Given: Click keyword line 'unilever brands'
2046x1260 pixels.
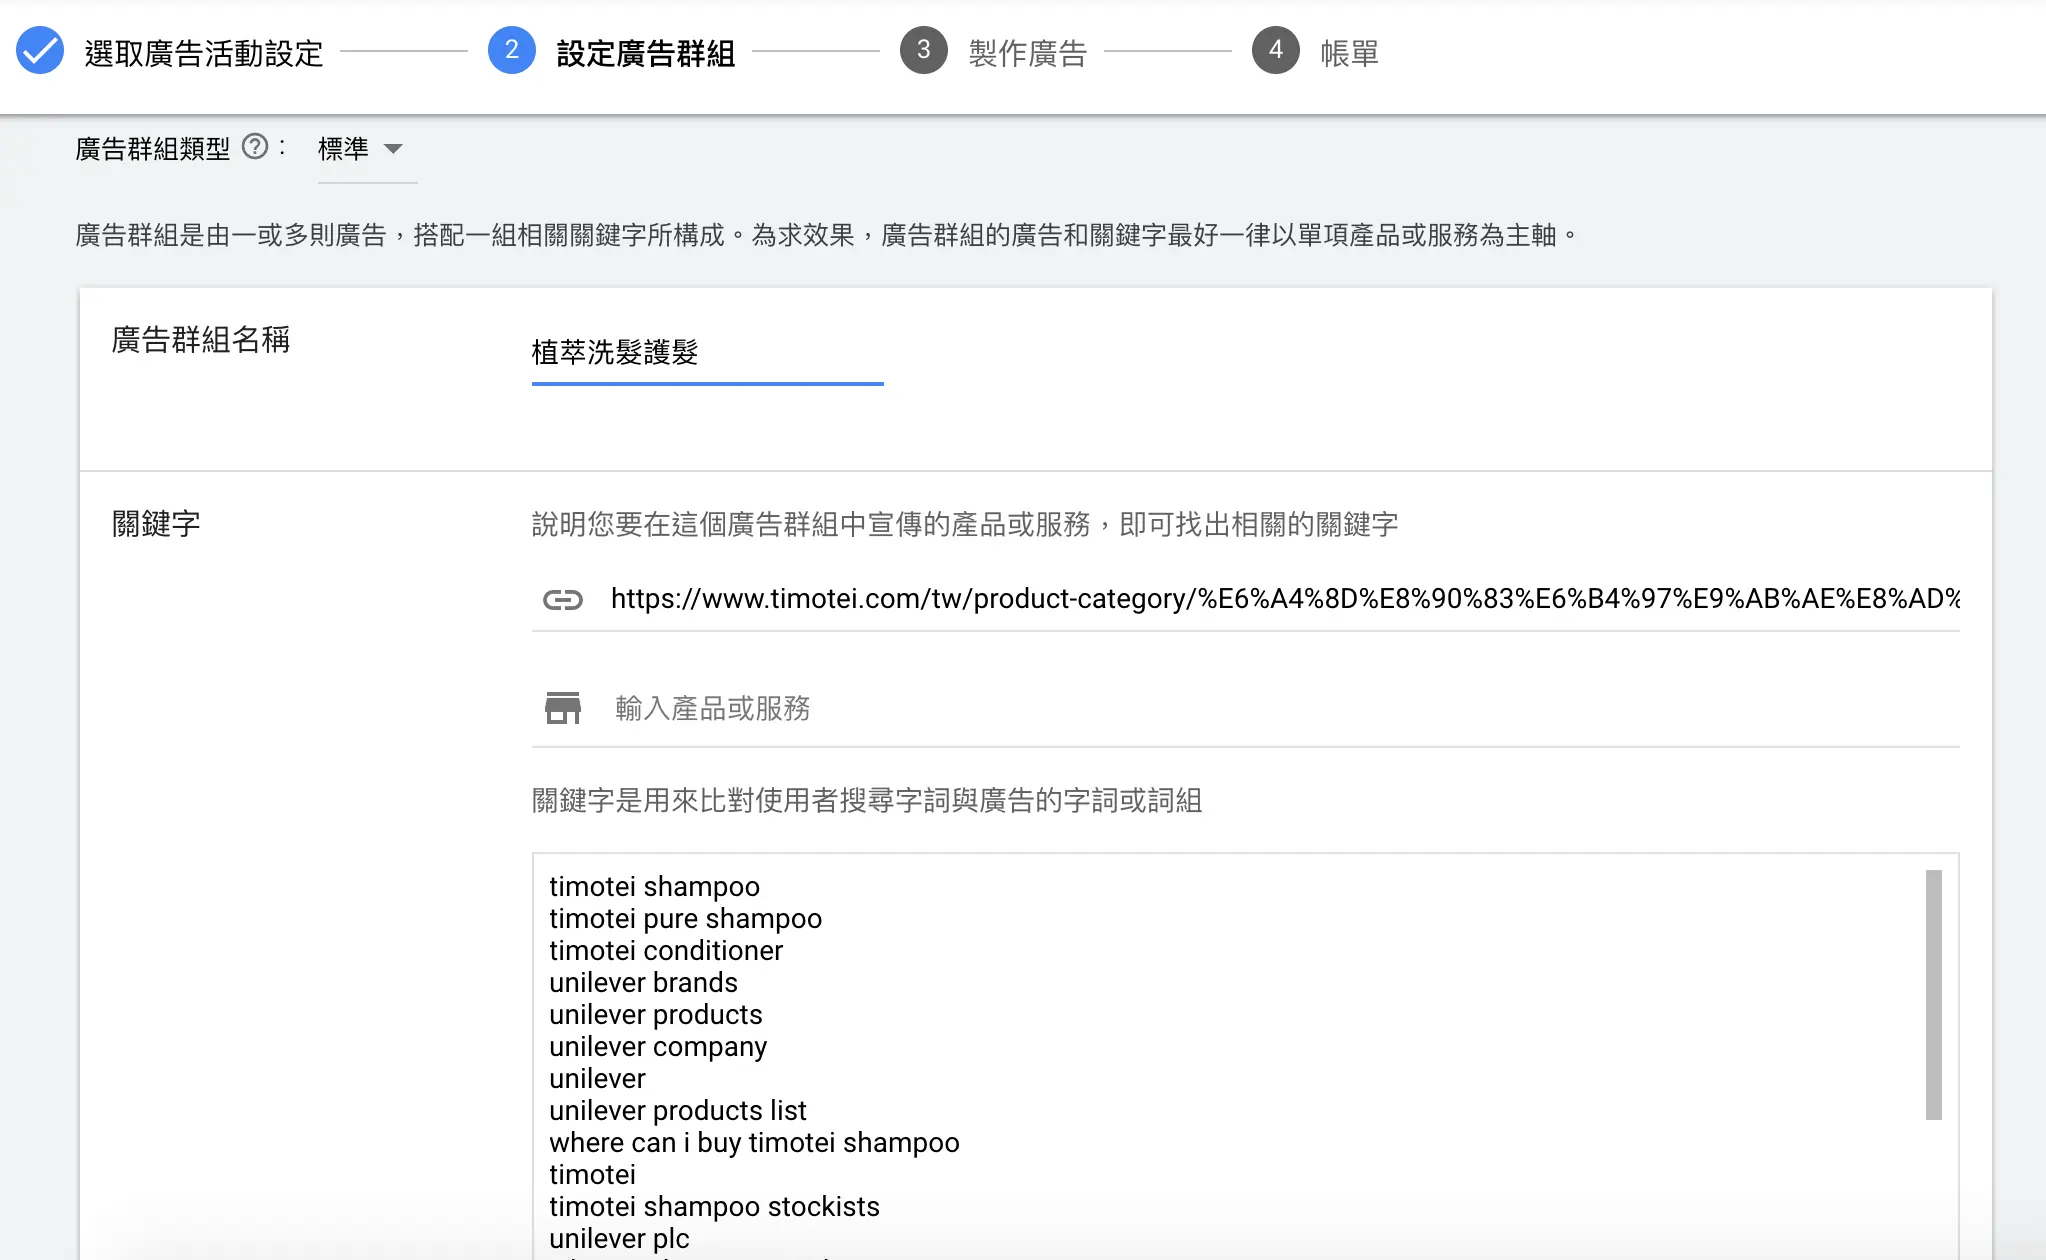Looking at the screenshot, I should (x=643, y=983).
